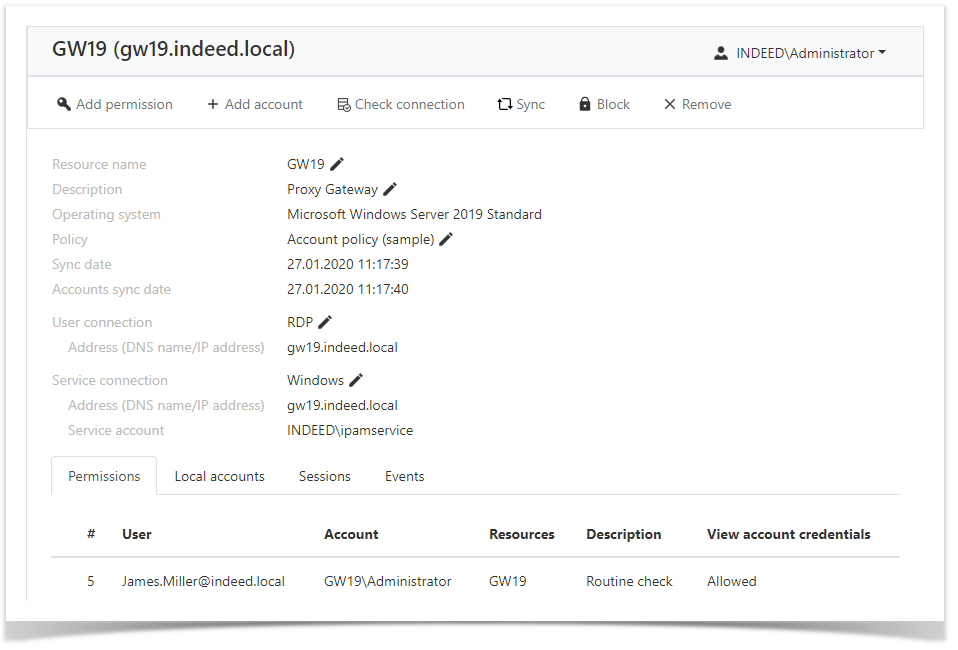Viewport: 958px width, 650px height.
Task: Click the User column header
Action: [x=137, y=534]
